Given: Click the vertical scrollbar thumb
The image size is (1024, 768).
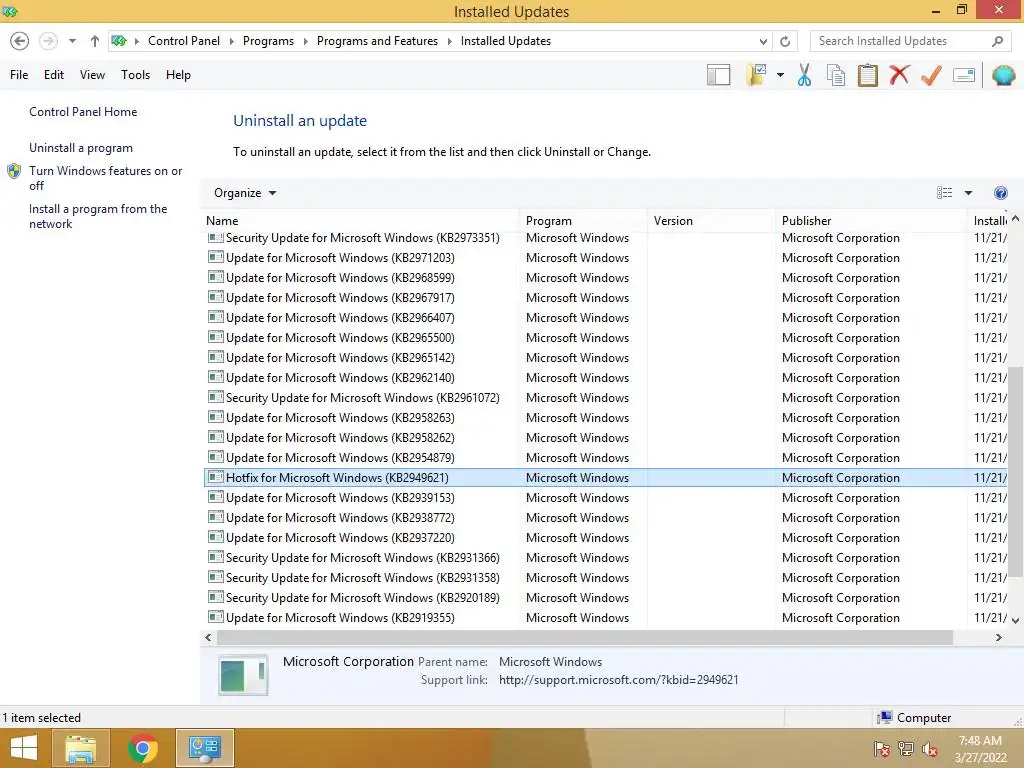Looking at the screenshot, I should click(x=1015, y=472).
